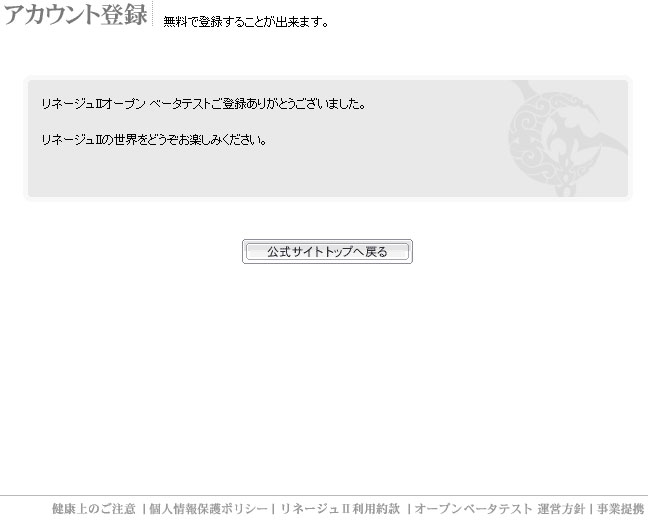Viewport: 648px width, 520px height.
Task: Click the アカウント登録 page heading
Action: [75, 14]
